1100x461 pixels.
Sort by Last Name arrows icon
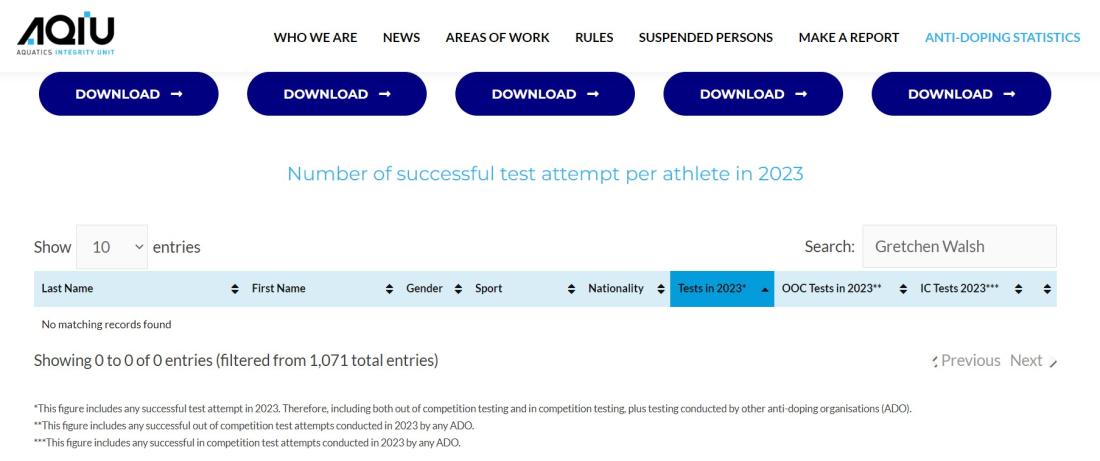pos(234,289)
